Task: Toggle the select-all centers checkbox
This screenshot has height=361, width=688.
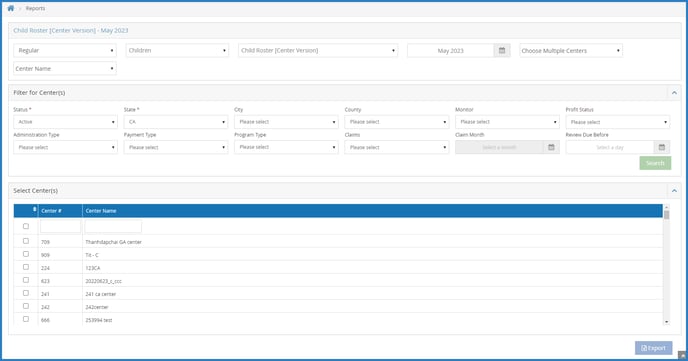Action: (26, 226)
